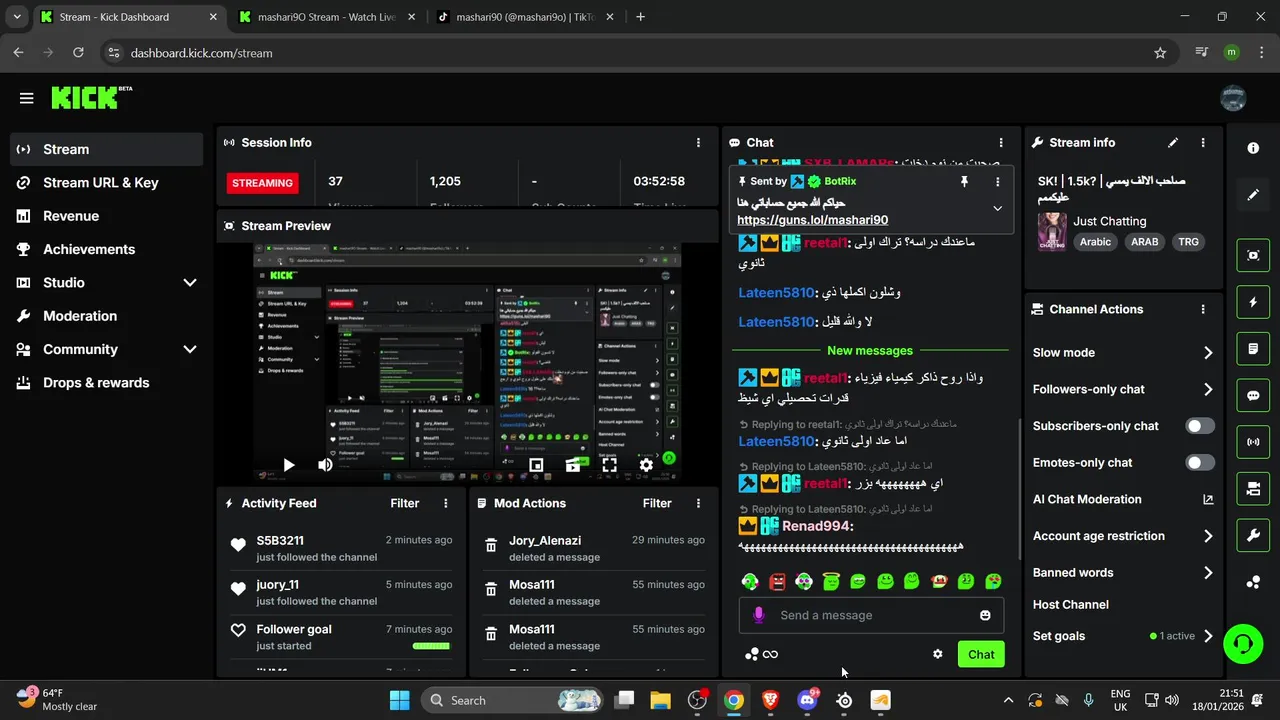Open the guns.lol/mashari90 link

tap(812, 220)
